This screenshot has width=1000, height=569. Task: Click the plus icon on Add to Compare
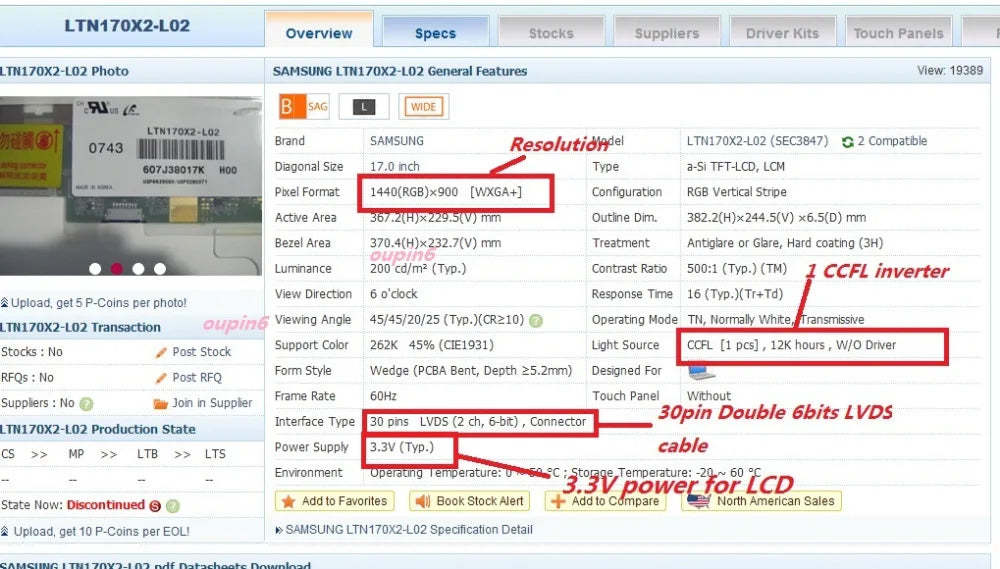click(x=558, y=501)
